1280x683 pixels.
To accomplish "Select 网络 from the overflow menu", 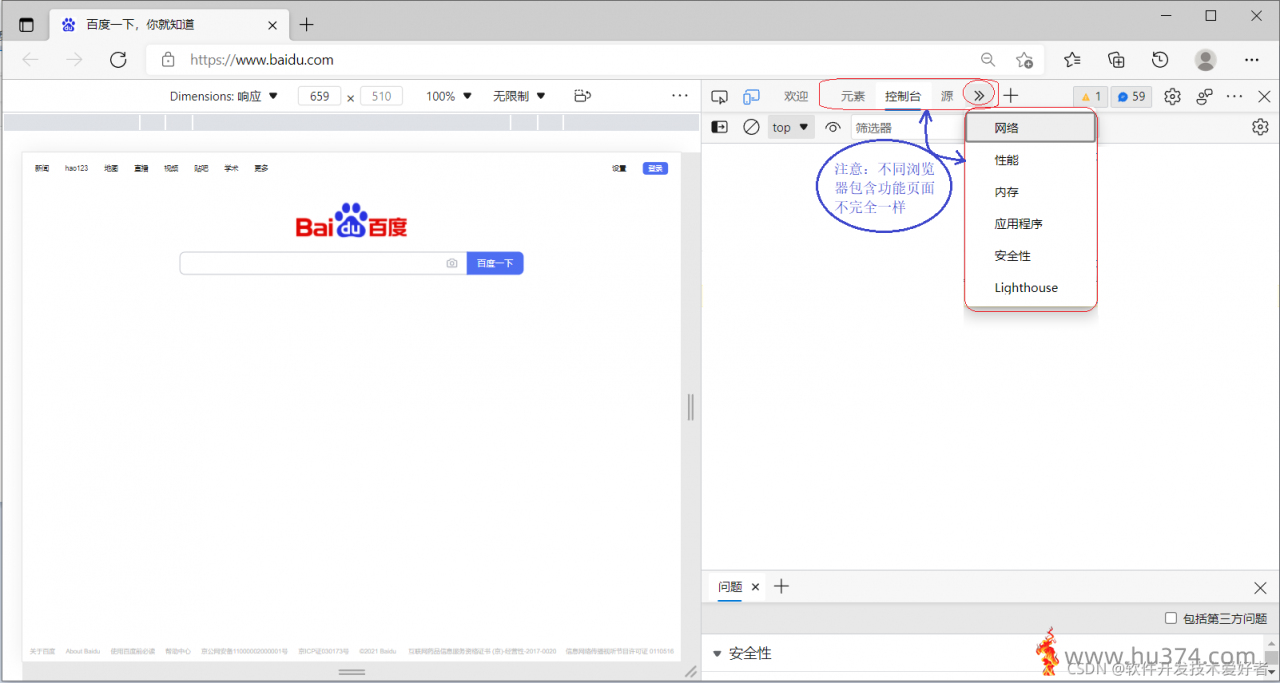I will [1031, 128].
